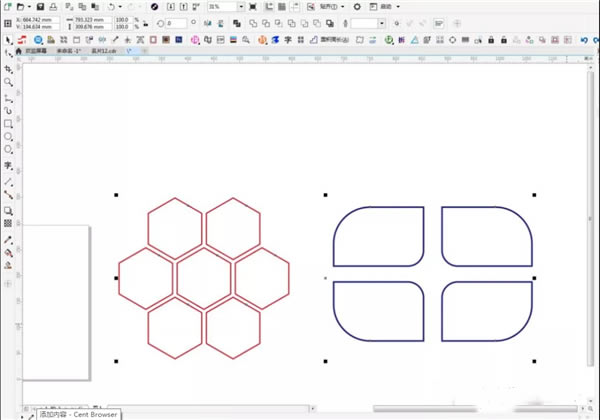600x420 pixels.
Task: Click the full-screen preview icon
Action: click(x=253, y=7)
